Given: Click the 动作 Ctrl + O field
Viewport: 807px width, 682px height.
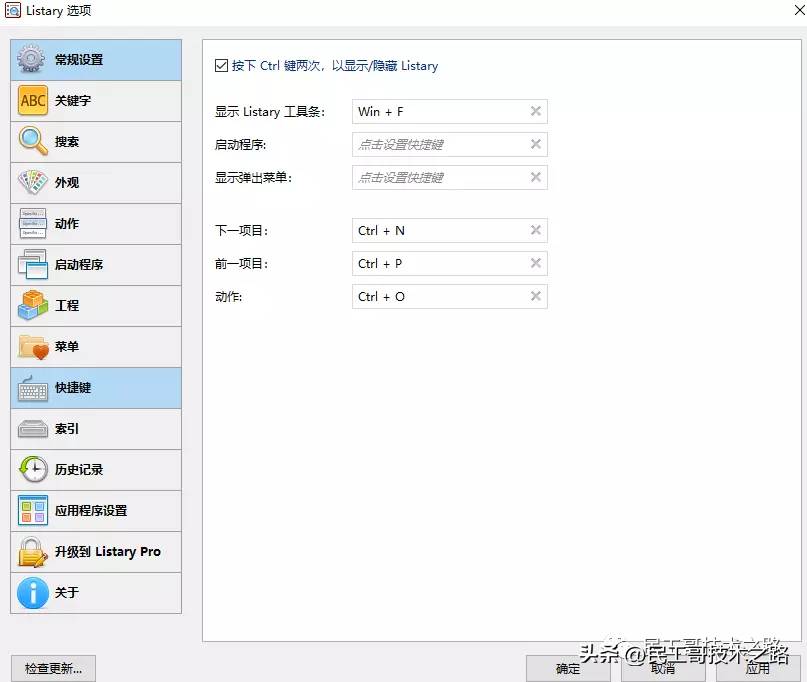Looking at the screenshot, I should pos(449,296).
